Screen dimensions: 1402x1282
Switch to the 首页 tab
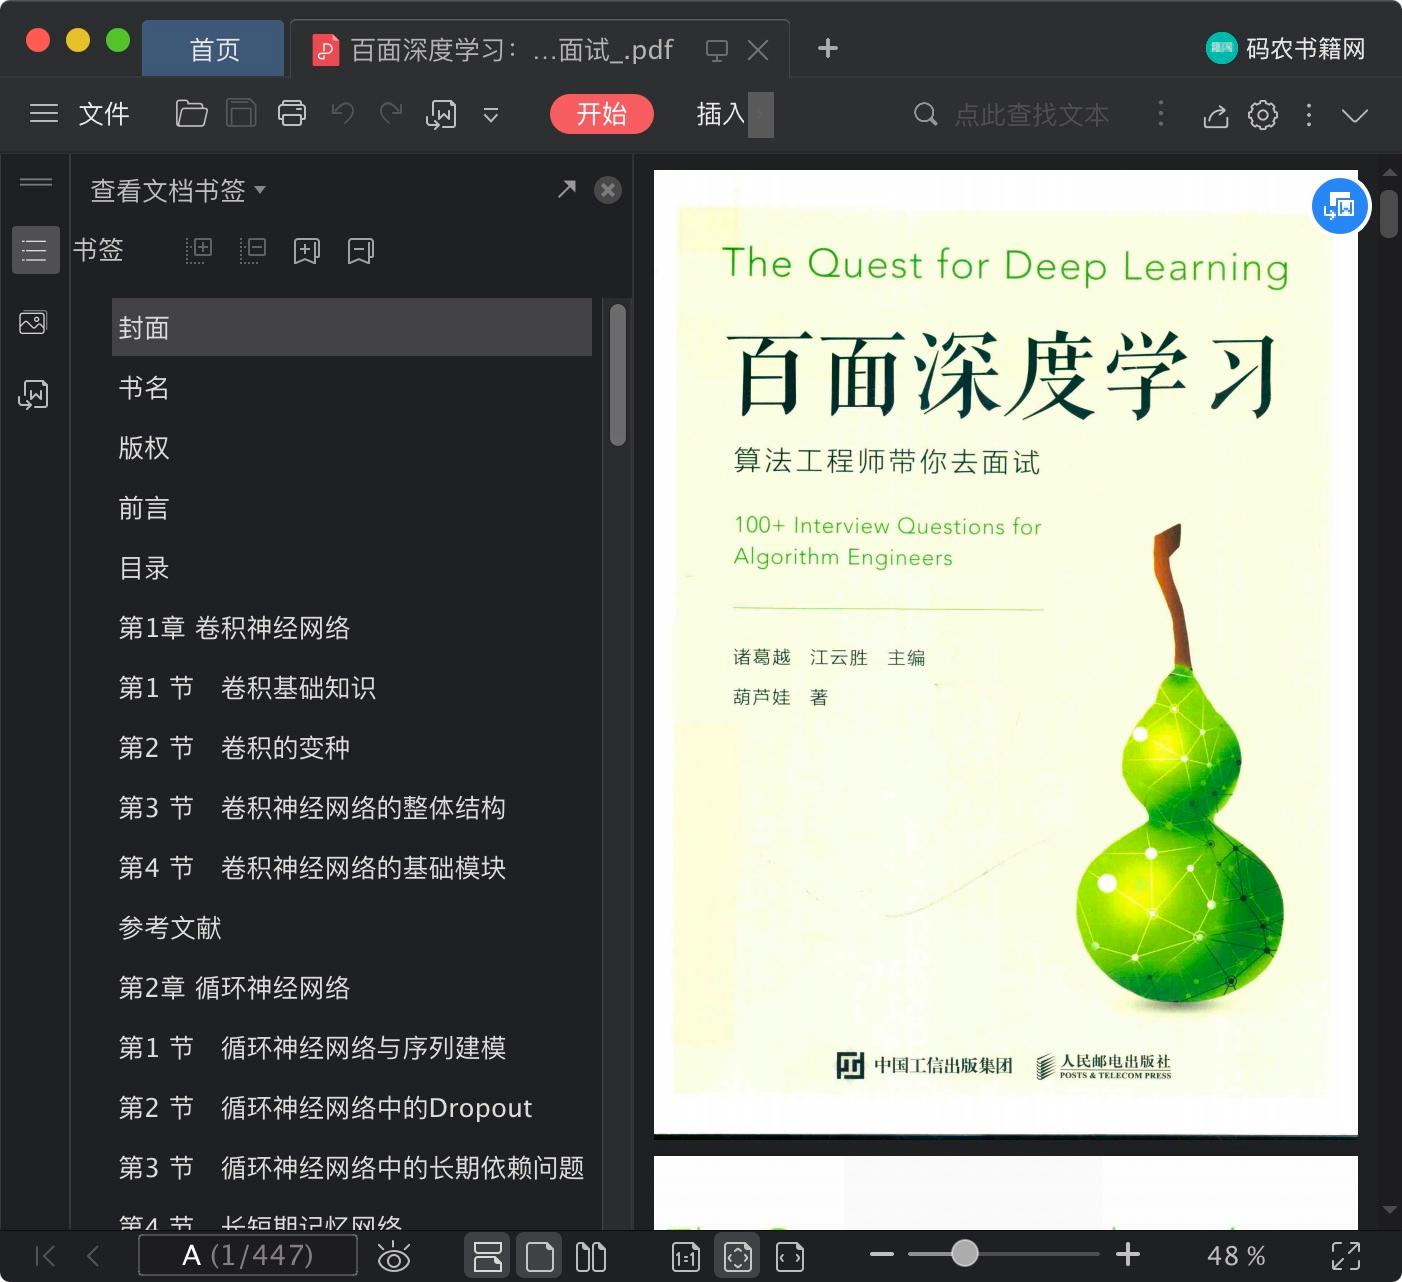[x=214, y=49]
